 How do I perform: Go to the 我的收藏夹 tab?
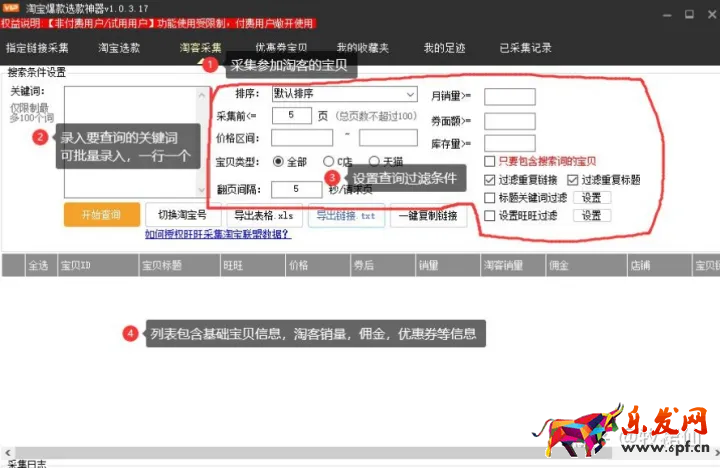pyautogui.click(x=363, y=48)
